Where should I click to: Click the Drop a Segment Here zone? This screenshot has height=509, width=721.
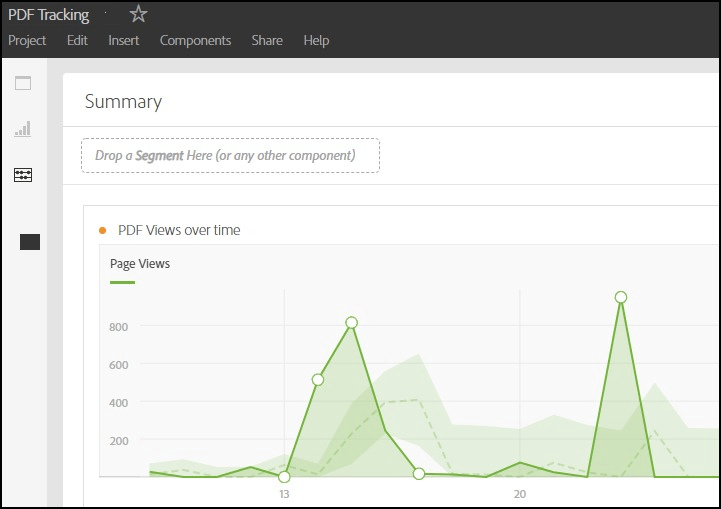230,155
